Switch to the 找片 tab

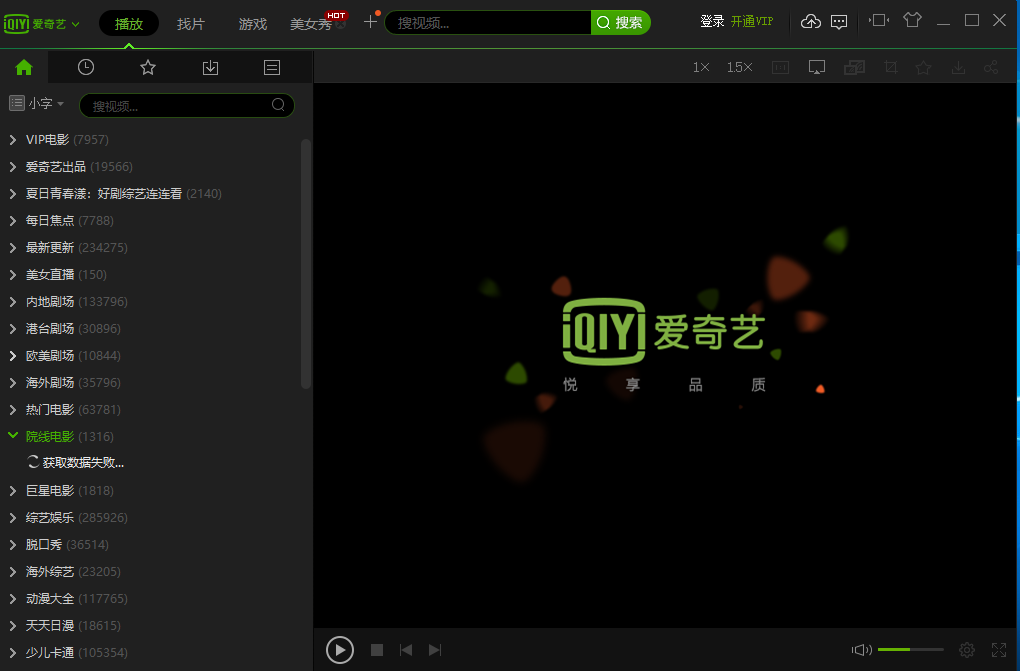pos(190,20)
